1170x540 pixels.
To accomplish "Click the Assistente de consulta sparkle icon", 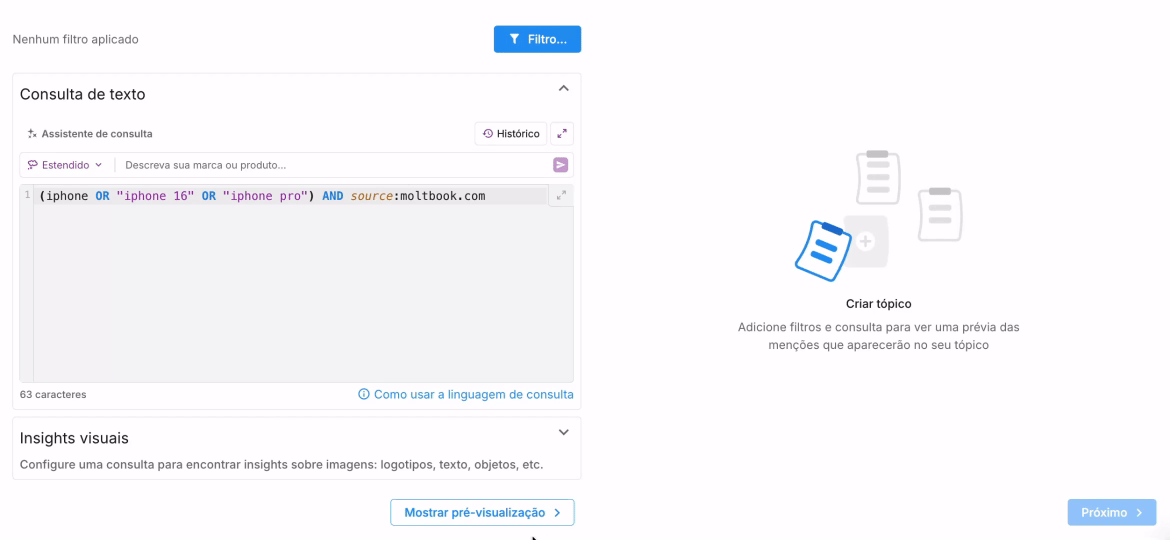I will [31, 134].
